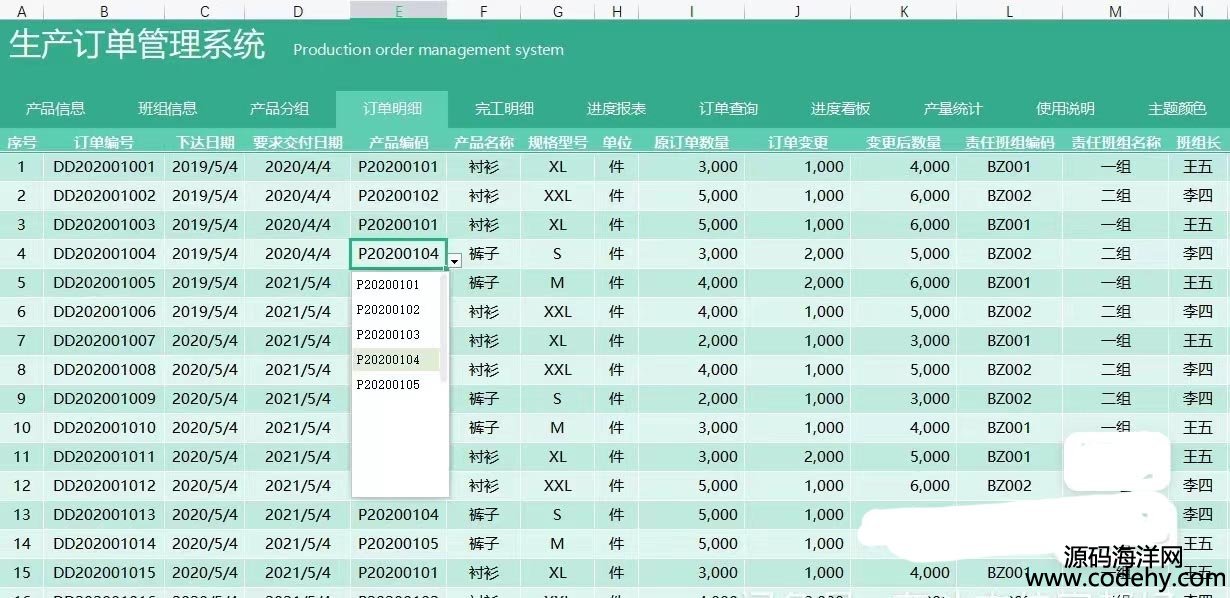
Task: Click the 责任班组名称 header cell
Action: [1116, 143]
